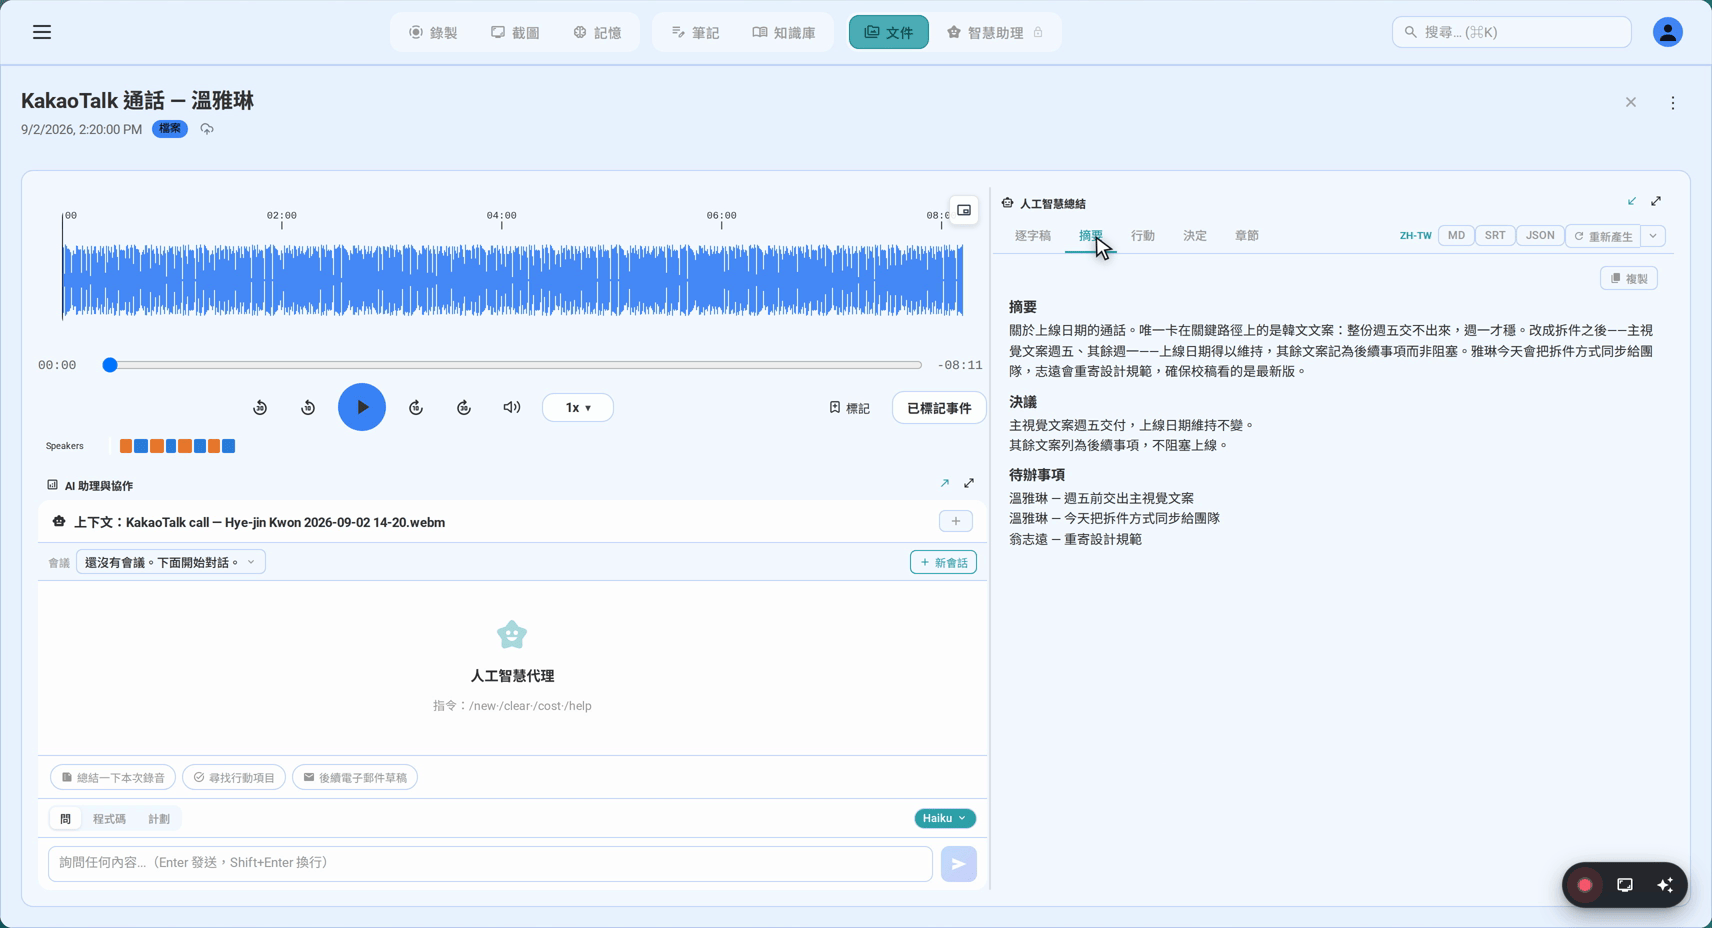Switch to the 截圖 screenshot tab

516,32
